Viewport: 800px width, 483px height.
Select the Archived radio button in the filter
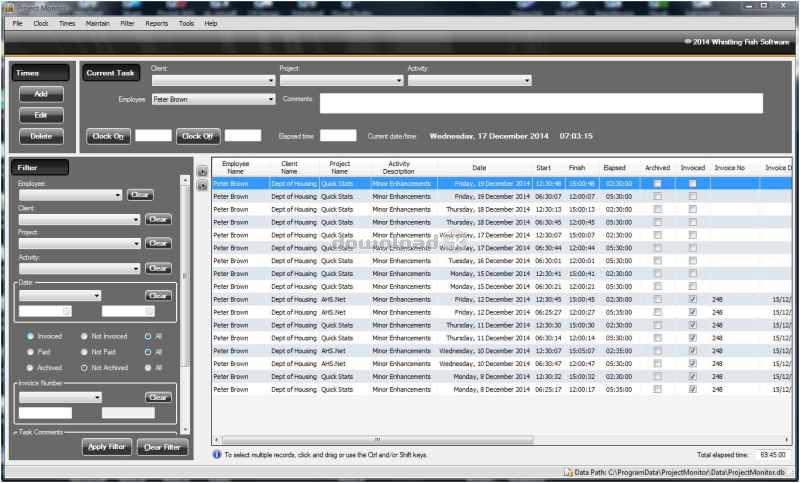[31, 368]
